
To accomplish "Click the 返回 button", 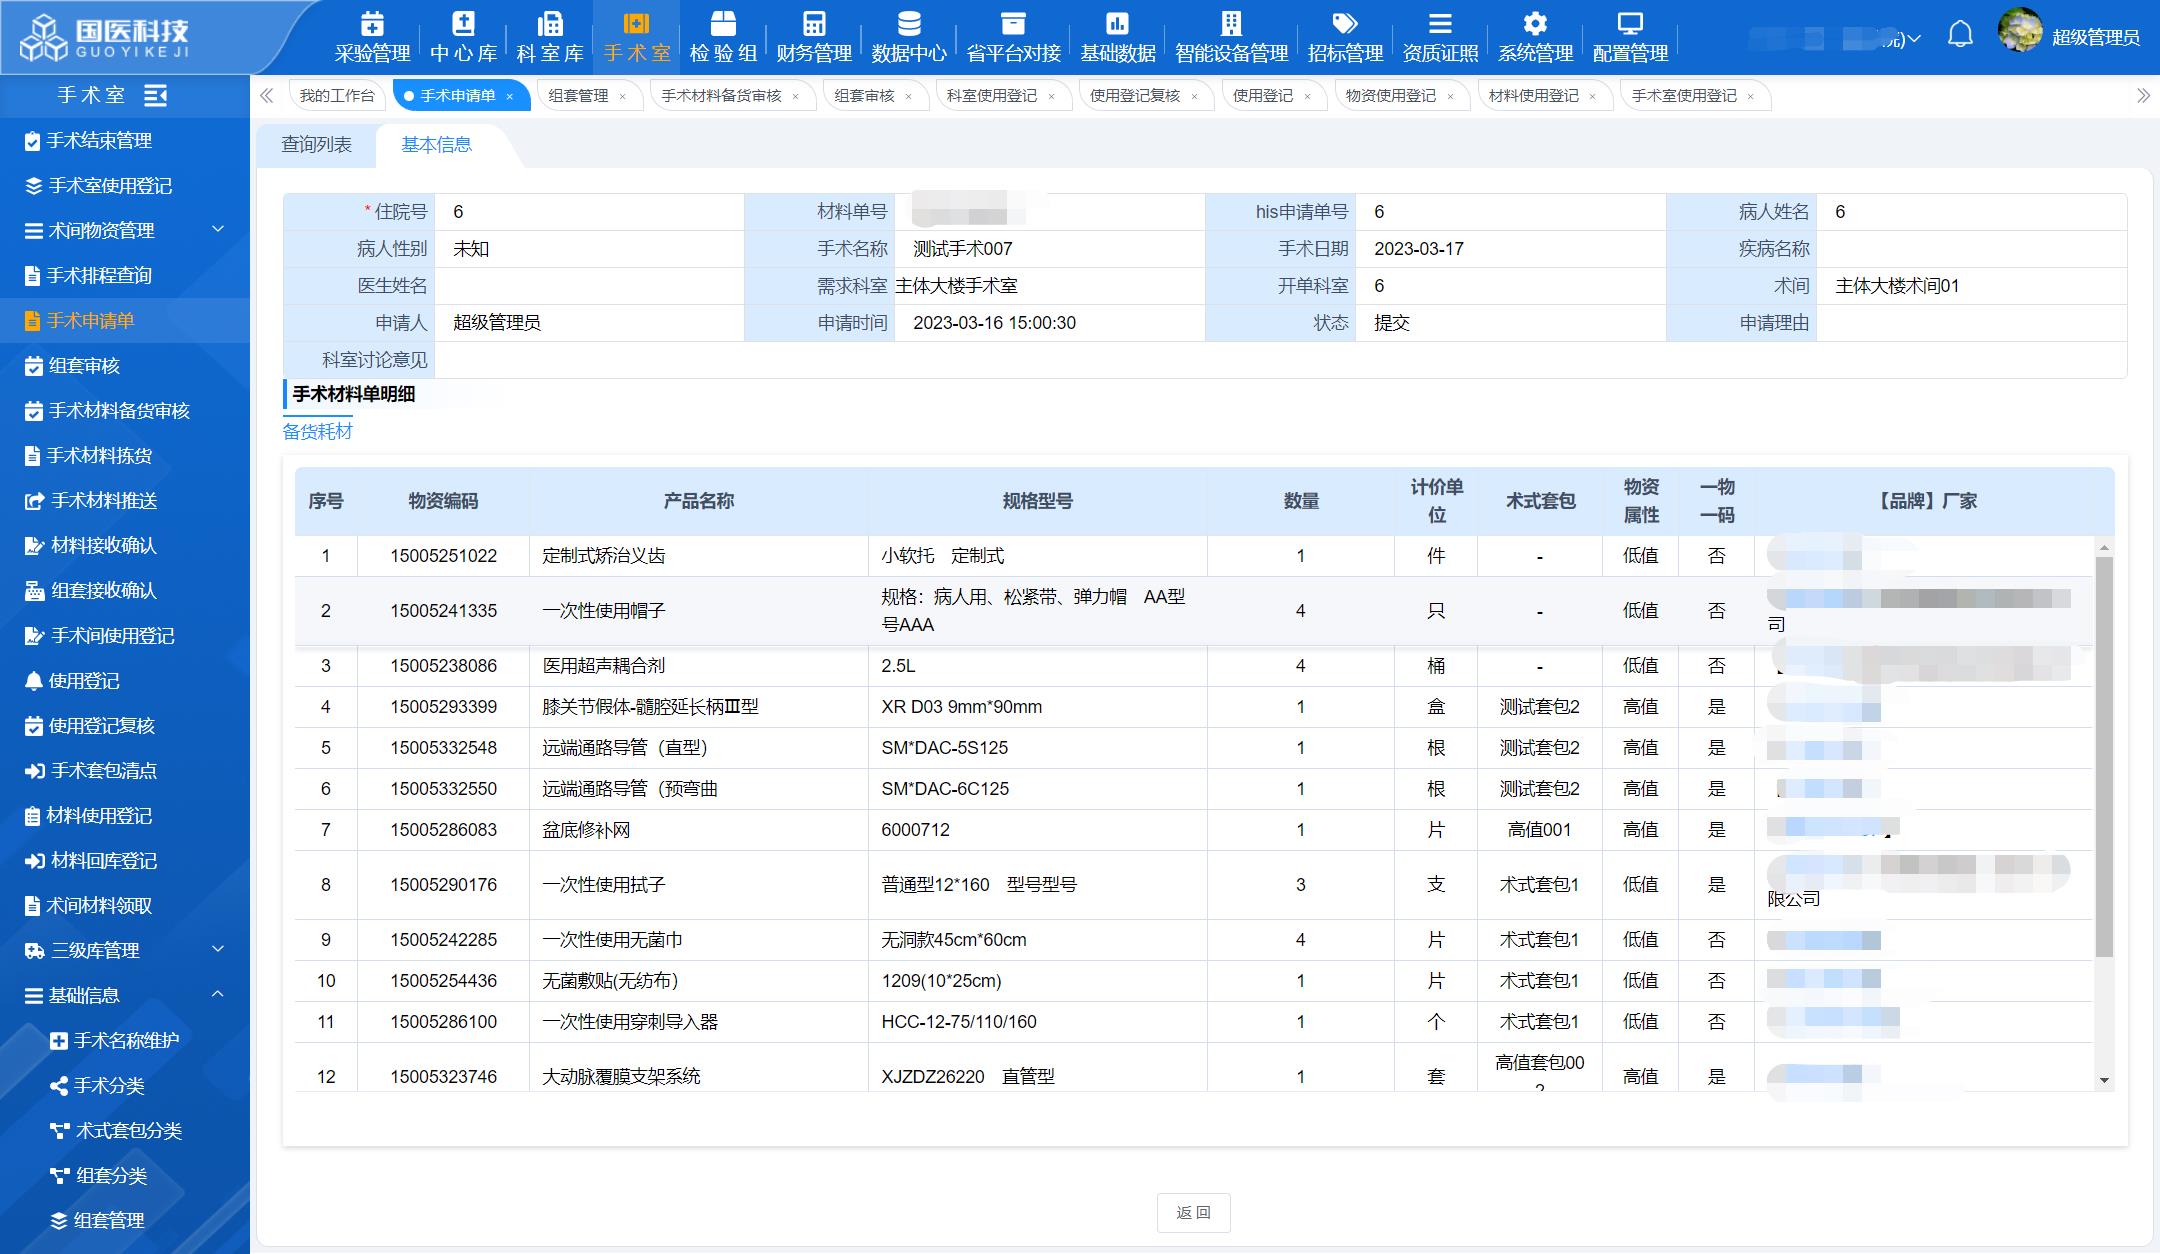I will pos(1193,1213).
